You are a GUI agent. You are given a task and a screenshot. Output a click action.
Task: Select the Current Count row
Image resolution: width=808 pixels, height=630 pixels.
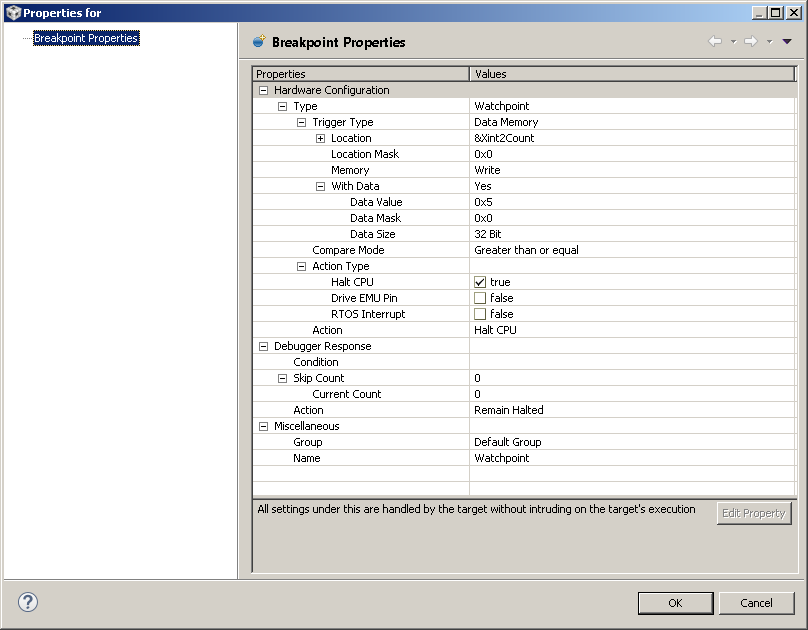(x=524, y=394)
